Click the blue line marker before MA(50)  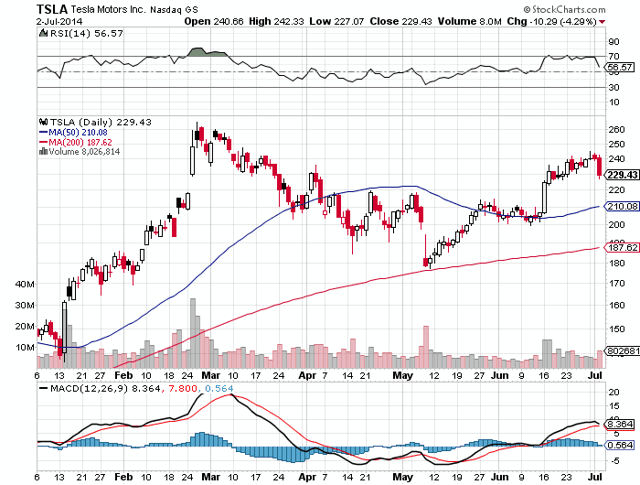[x=43, y=132]
